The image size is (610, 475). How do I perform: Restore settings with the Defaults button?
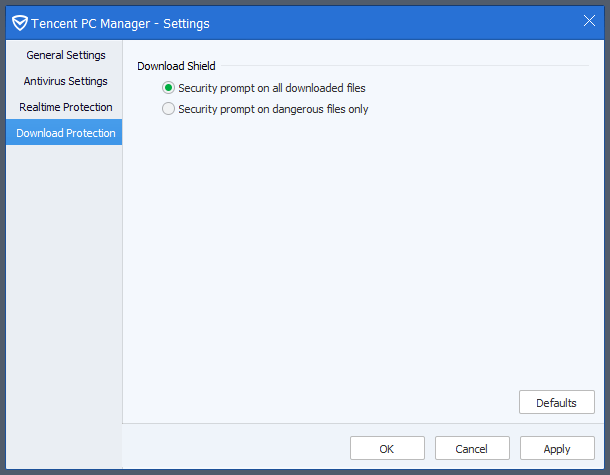tap(556, 403)
